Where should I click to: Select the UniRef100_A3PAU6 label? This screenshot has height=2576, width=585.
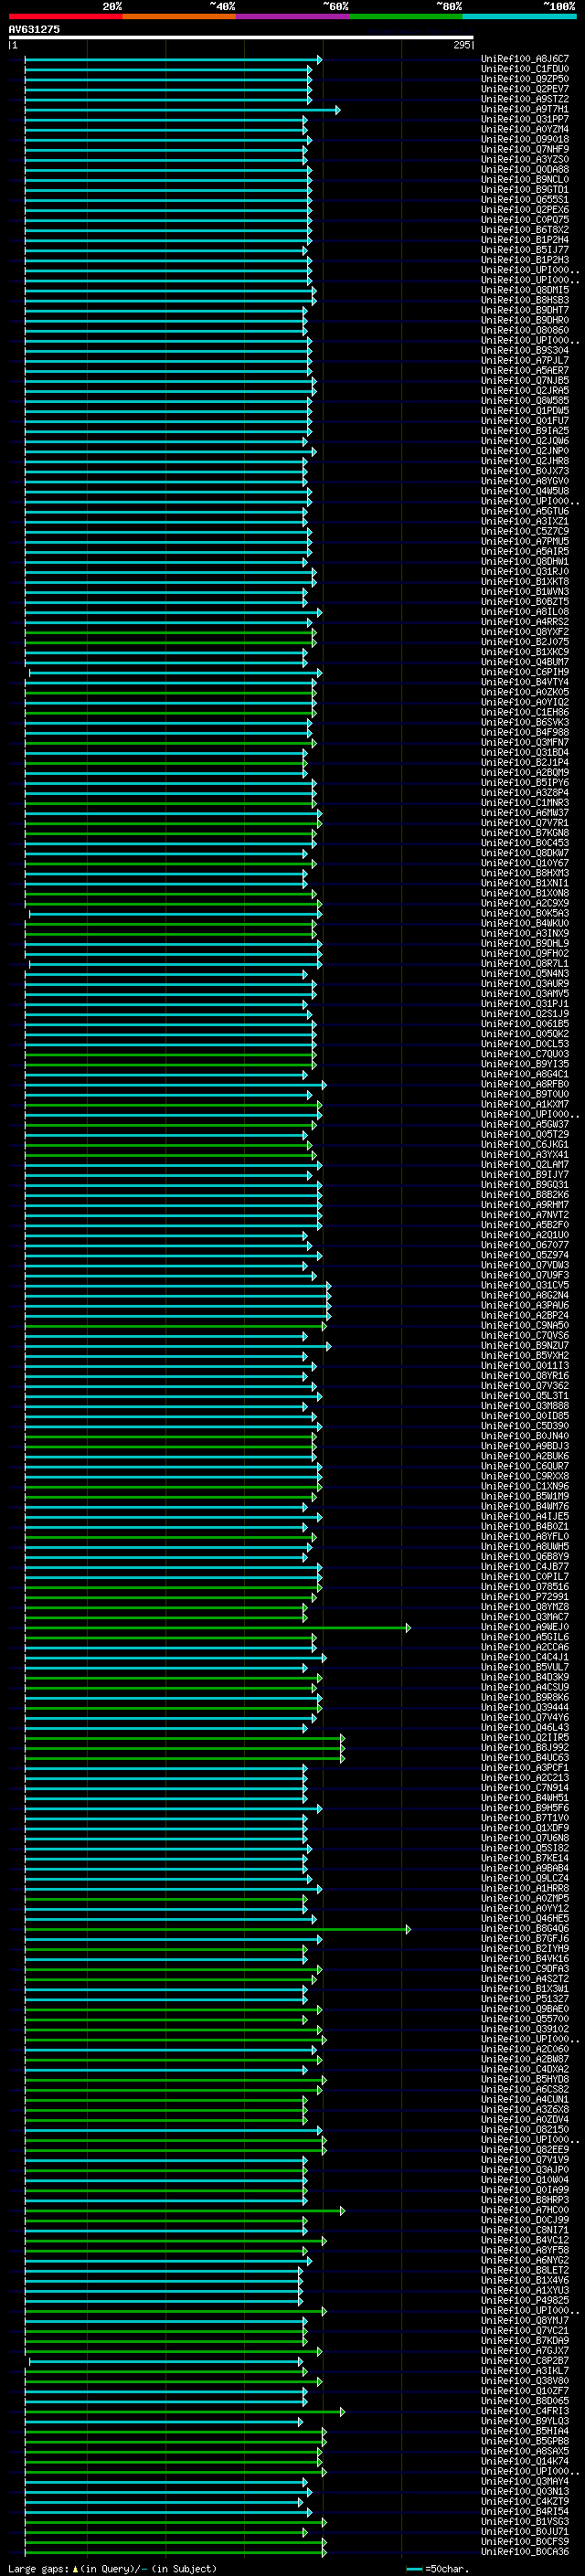[x=525, y=1306]
